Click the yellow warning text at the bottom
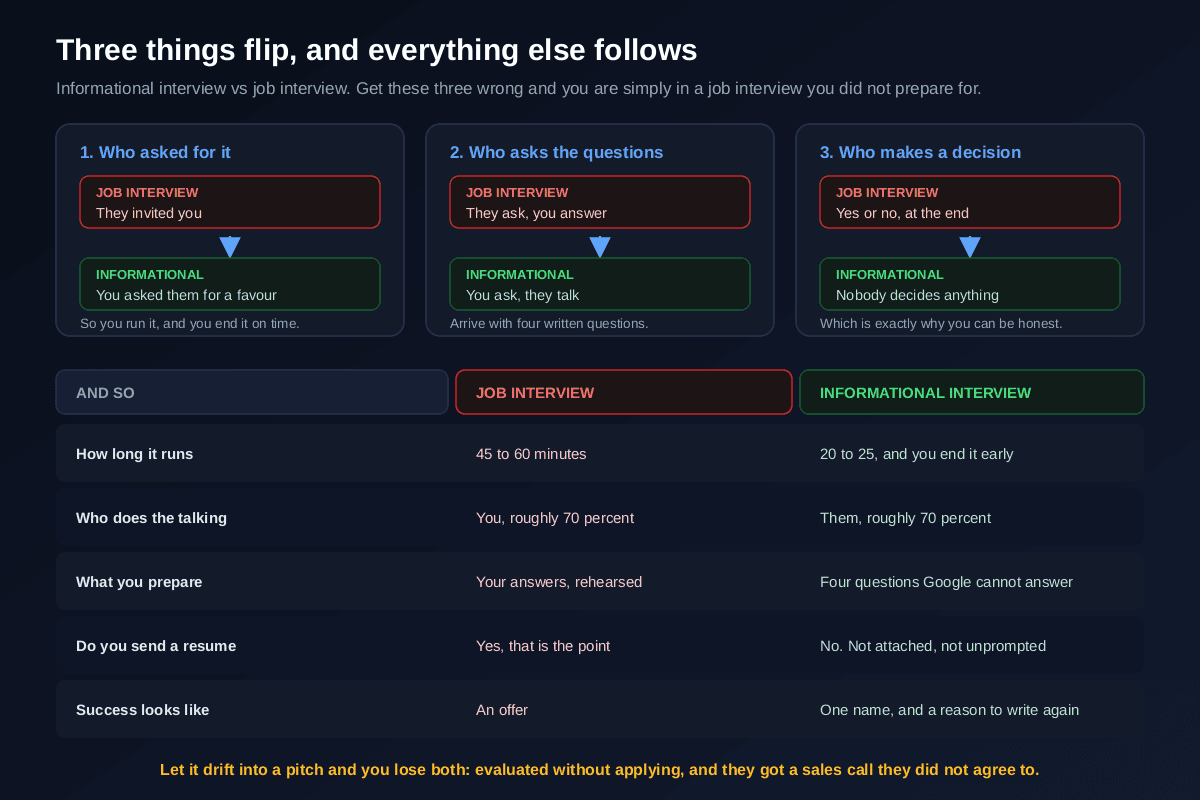The image size is (1200, 800). coord(600,769)
